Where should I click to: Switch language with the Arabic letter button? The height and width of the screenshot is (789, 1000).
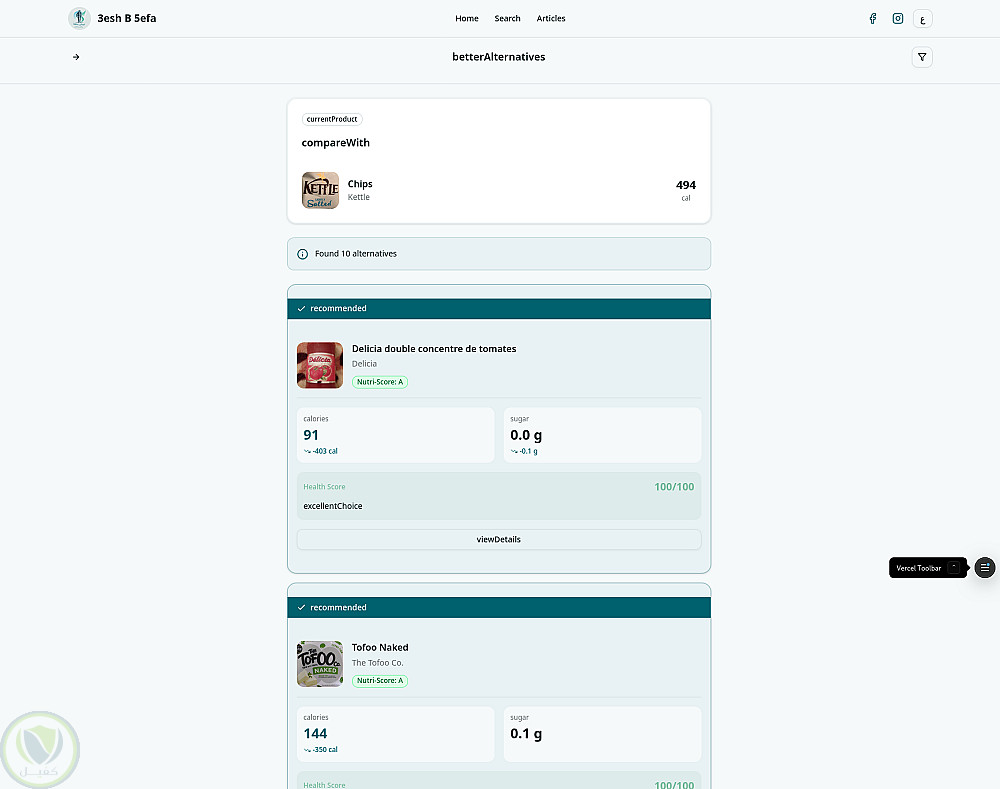(922, 19)
